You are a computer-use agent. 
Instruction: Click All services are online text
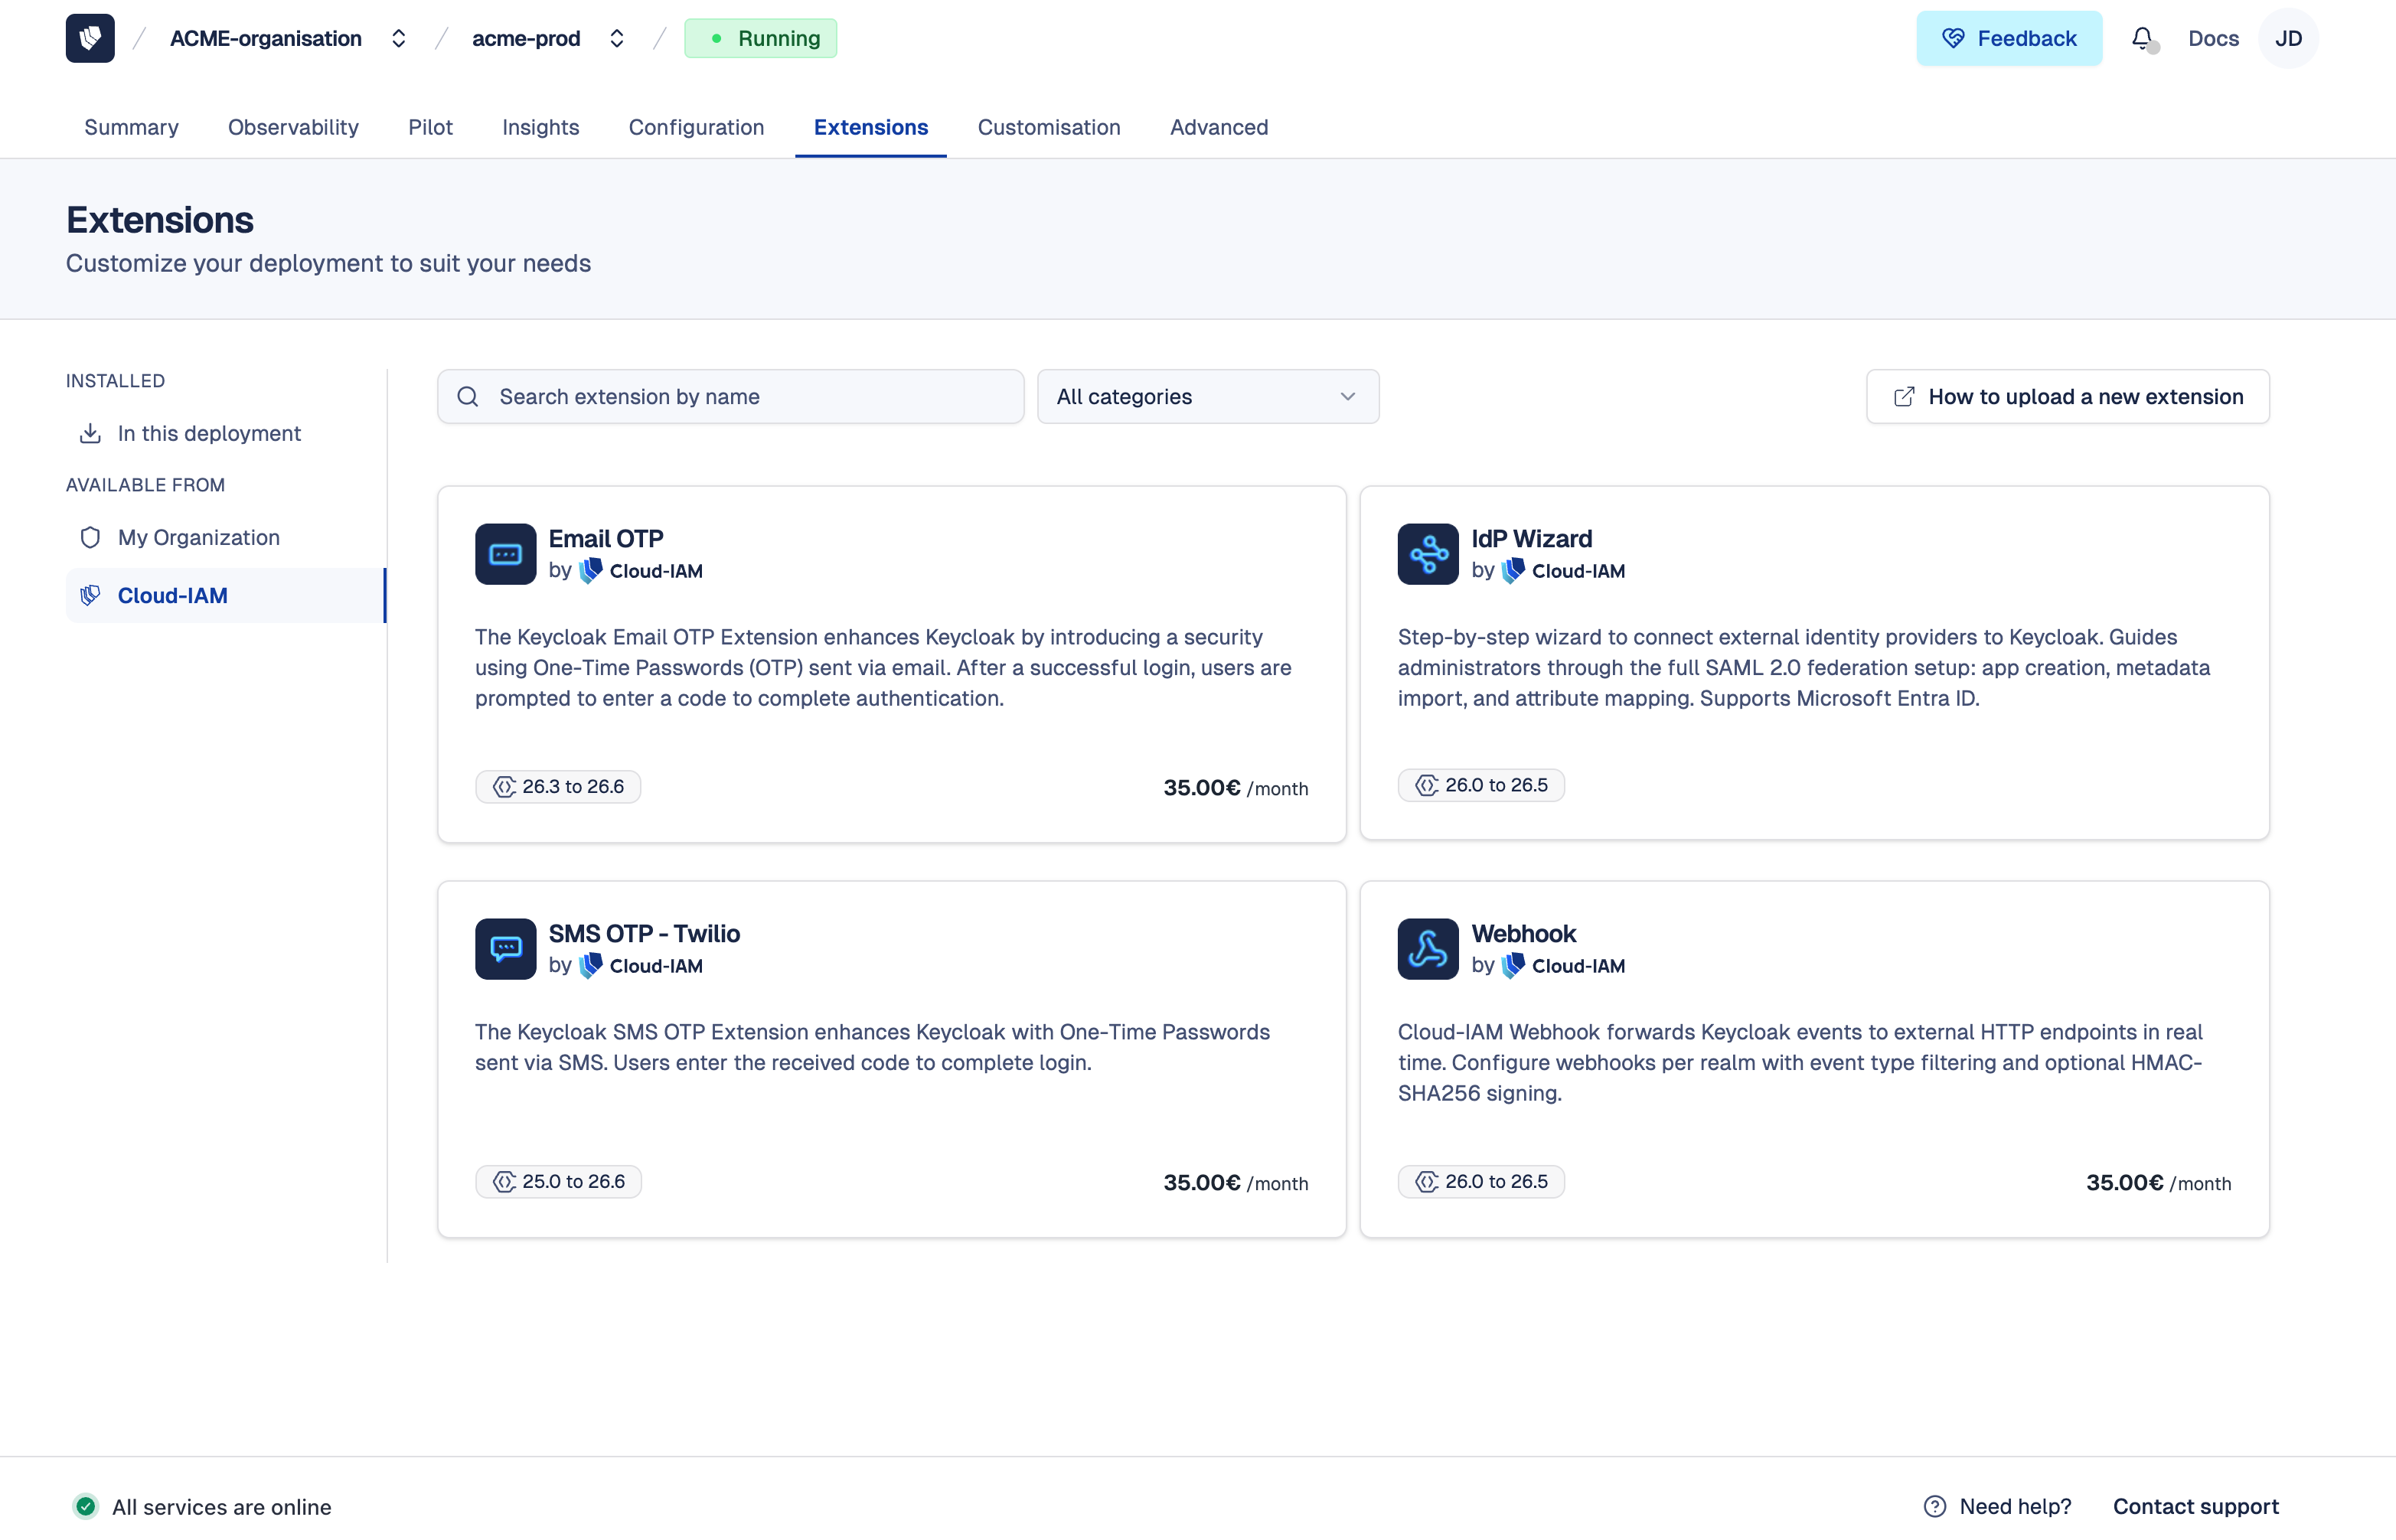point(221,1506)
